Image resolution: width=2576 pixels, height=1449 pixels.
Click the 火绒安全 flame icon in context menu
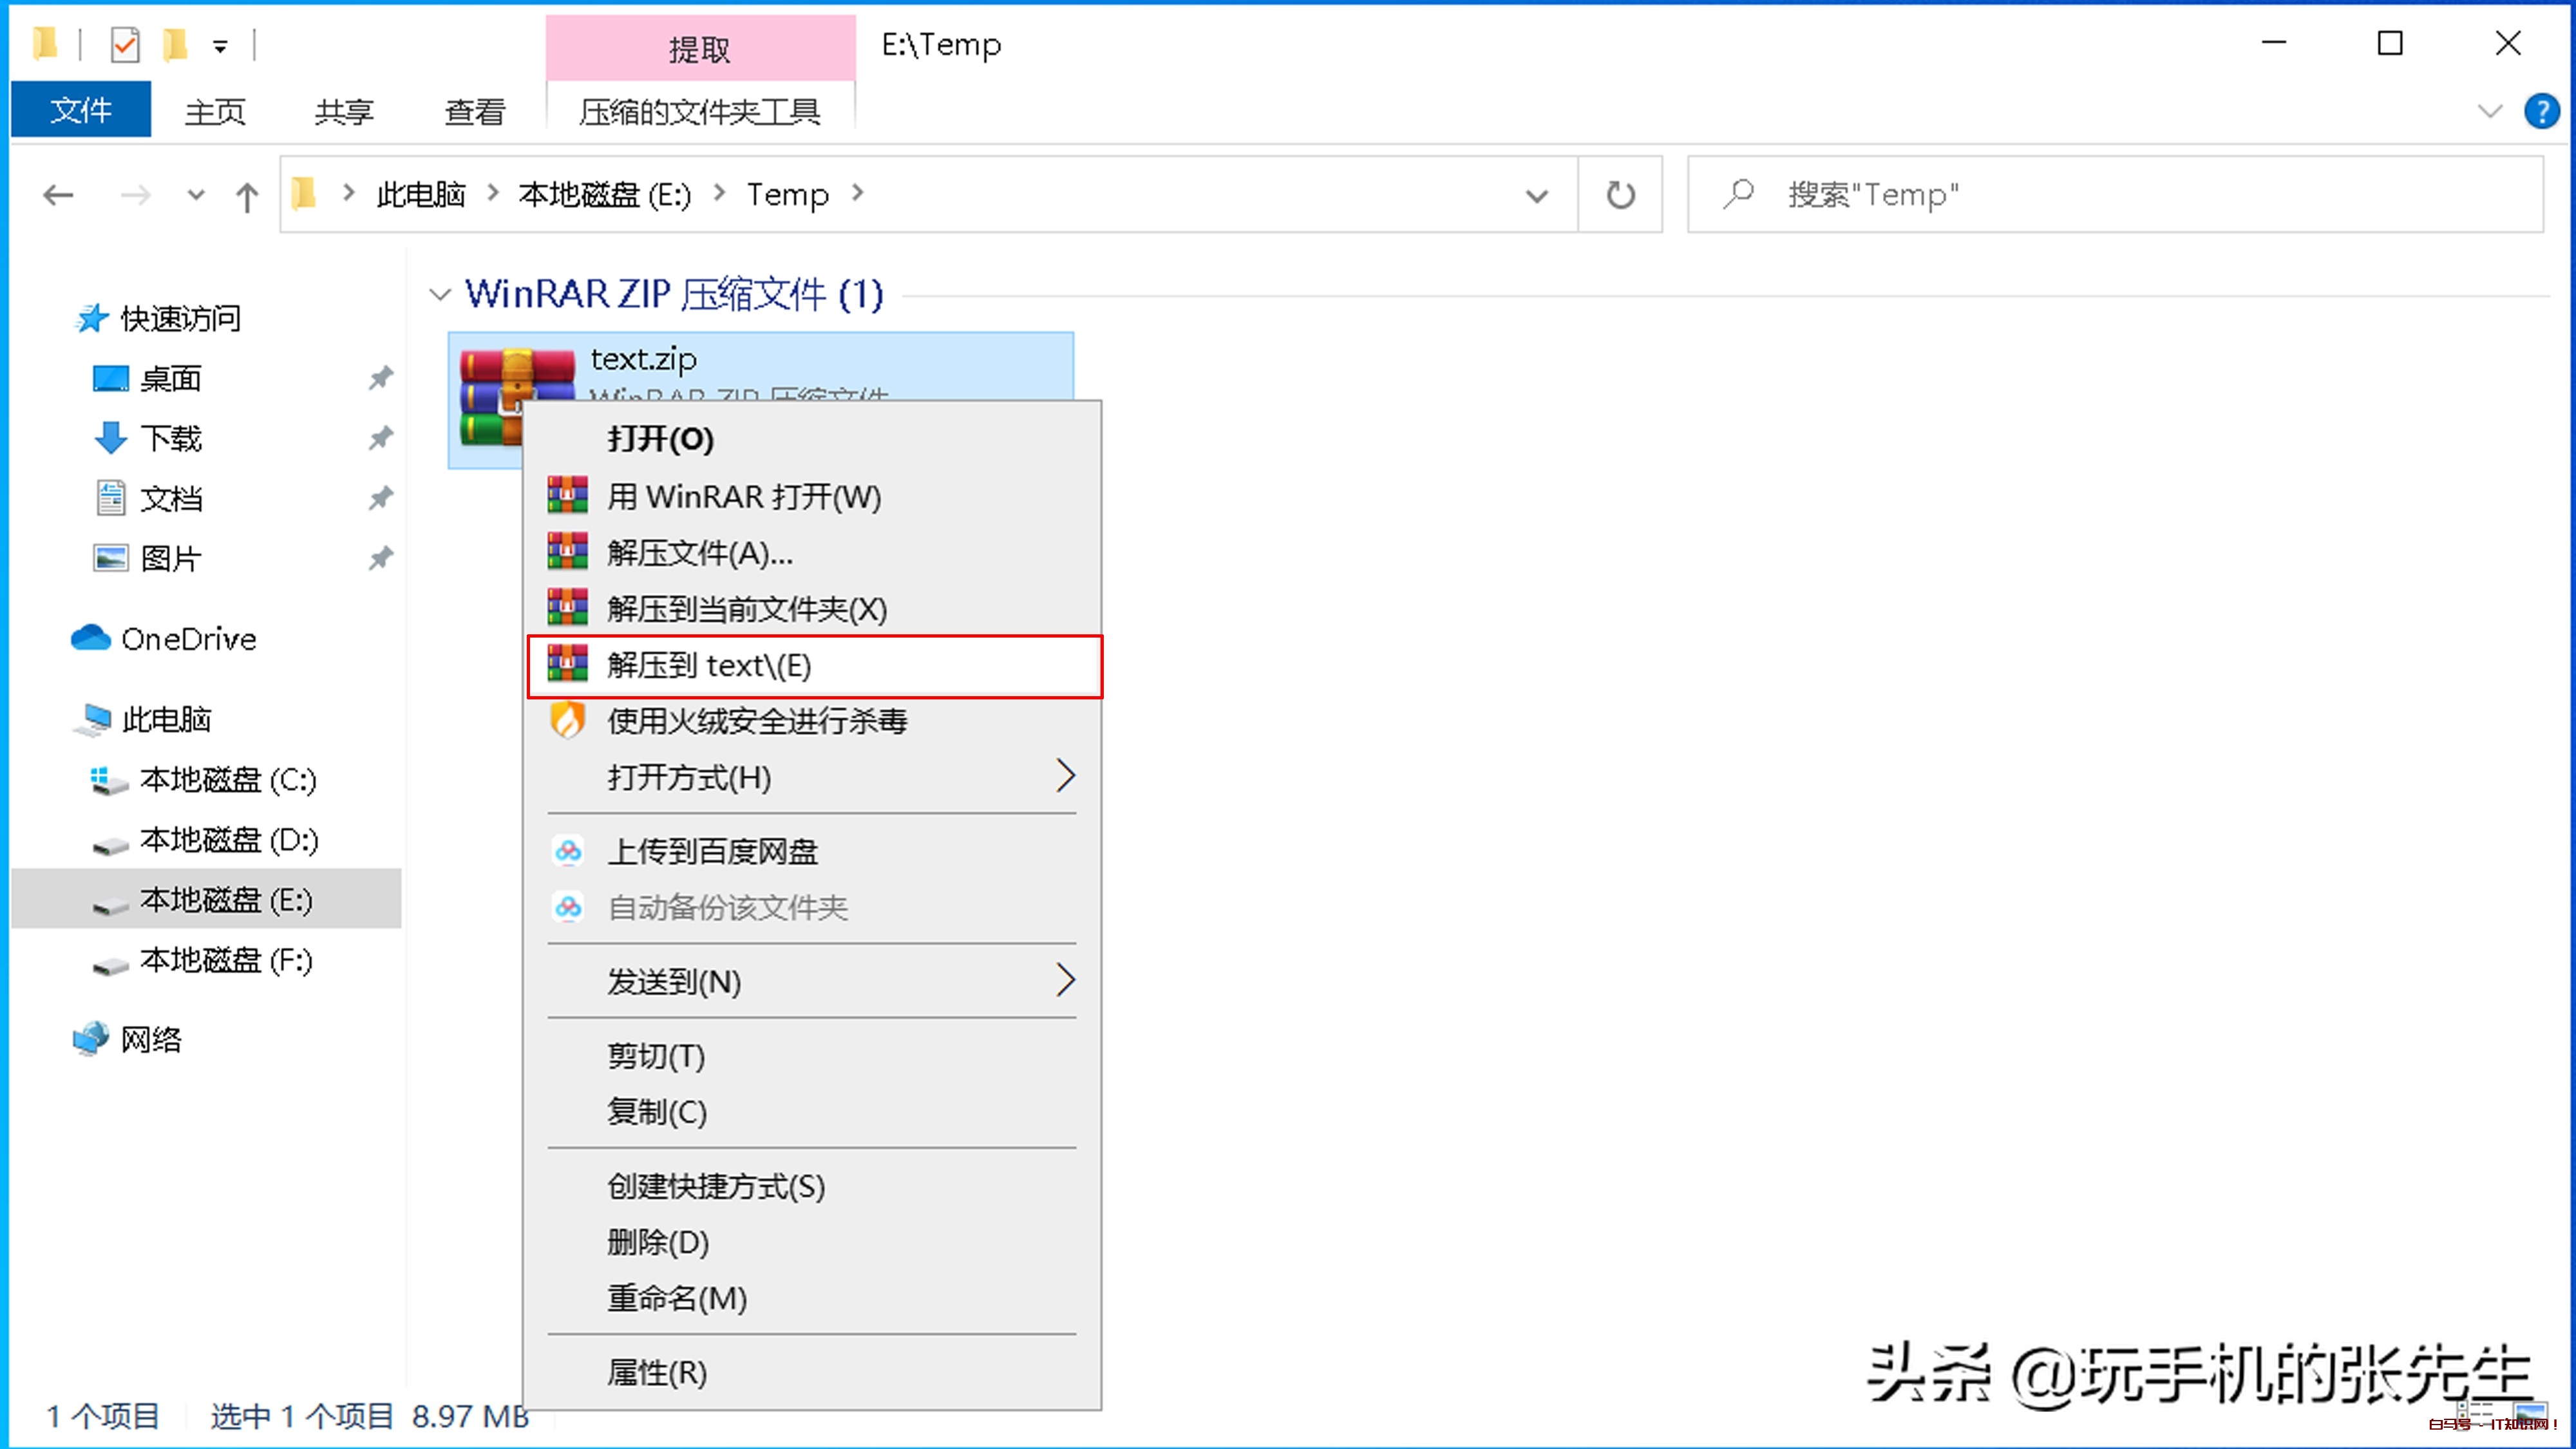coord(568,722)
